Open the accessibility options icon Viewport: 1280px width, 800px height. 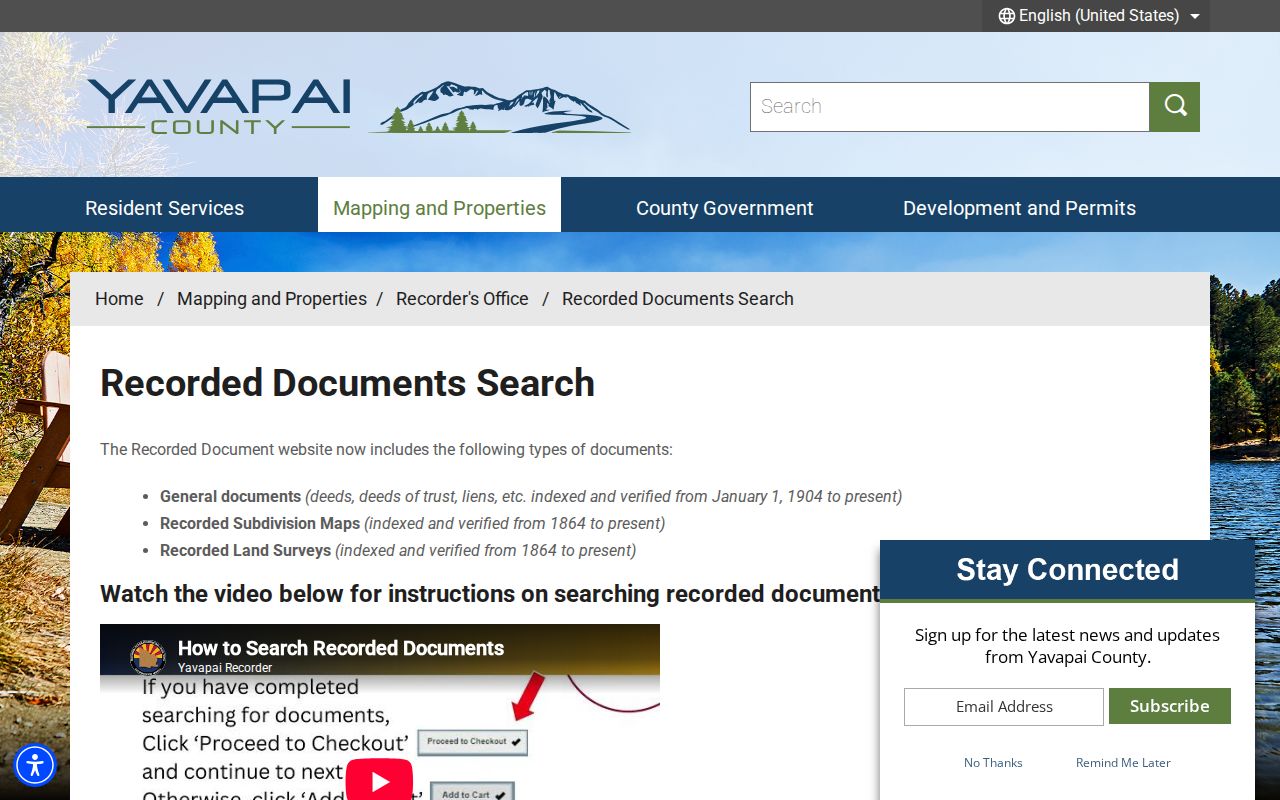coord(35,765)
